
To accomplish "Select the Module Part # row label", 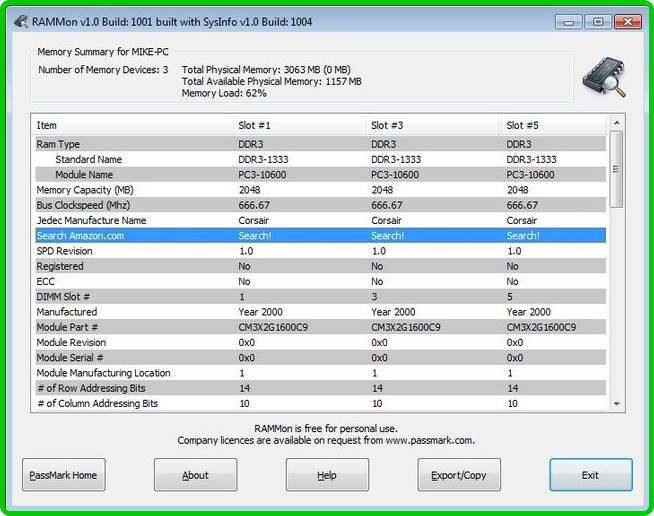I will 67,327.
